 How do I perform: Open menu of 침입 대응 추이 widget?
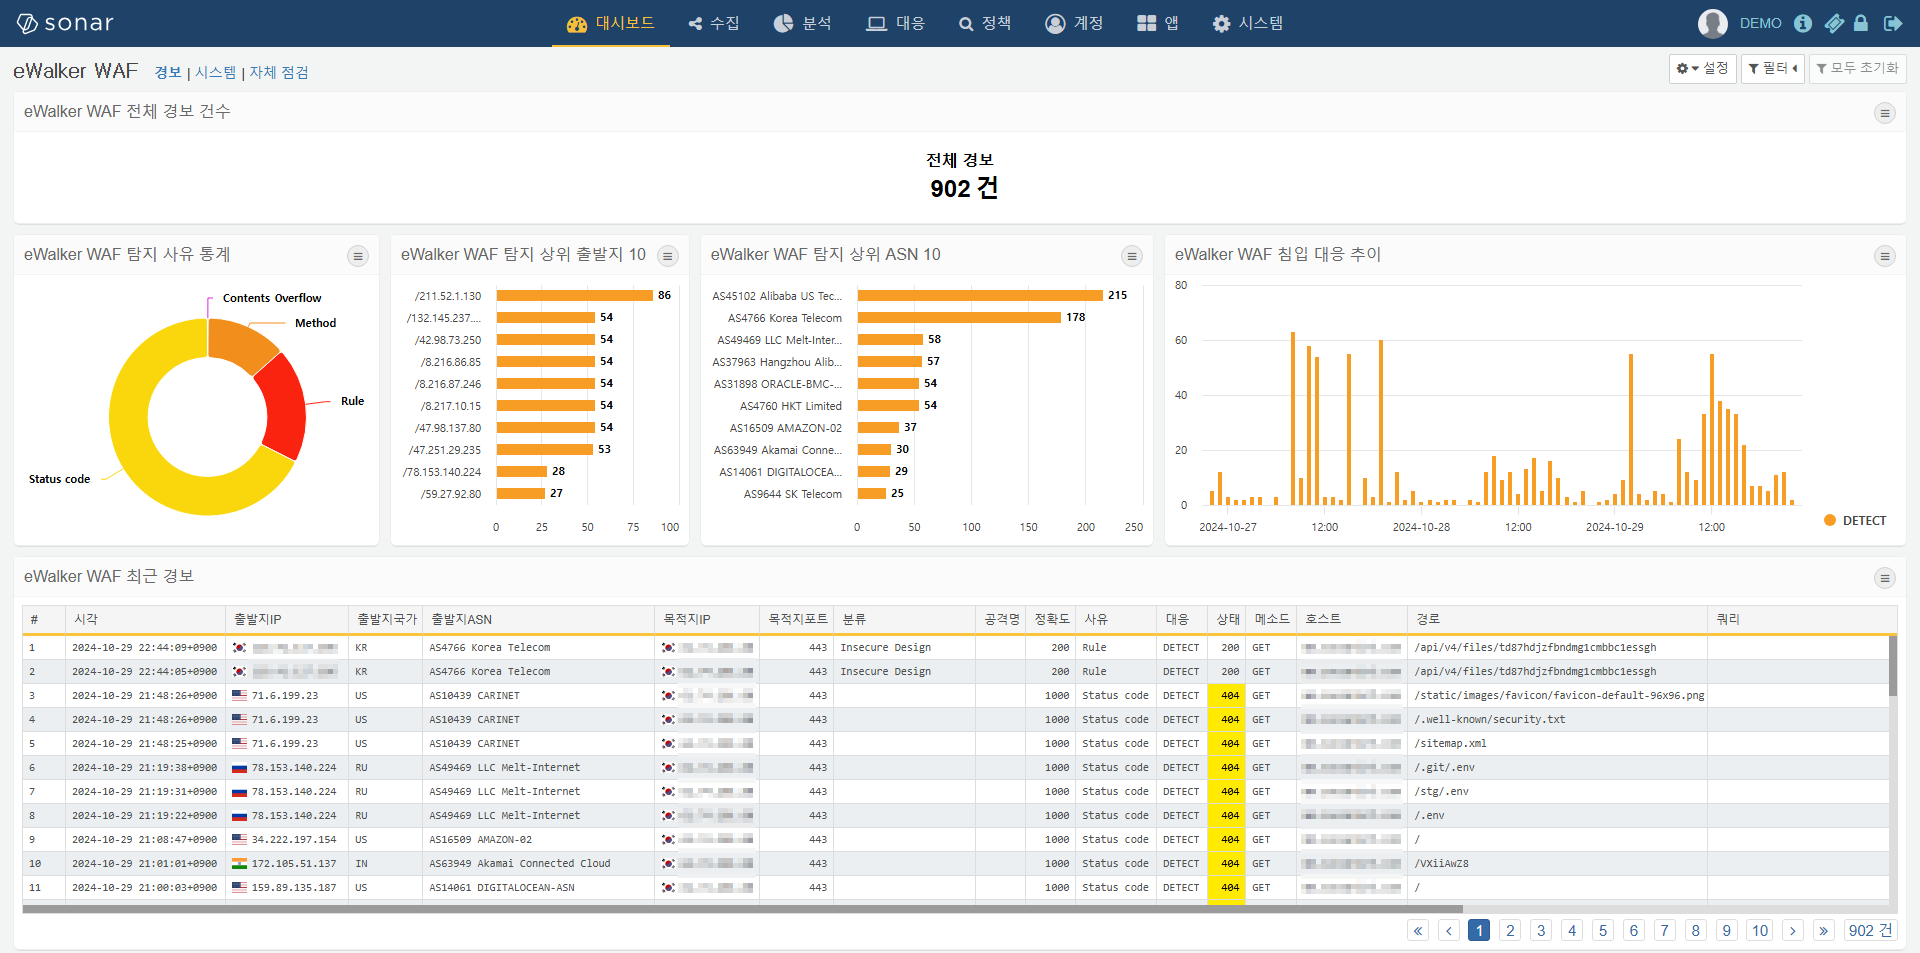tap(1884, 256)
